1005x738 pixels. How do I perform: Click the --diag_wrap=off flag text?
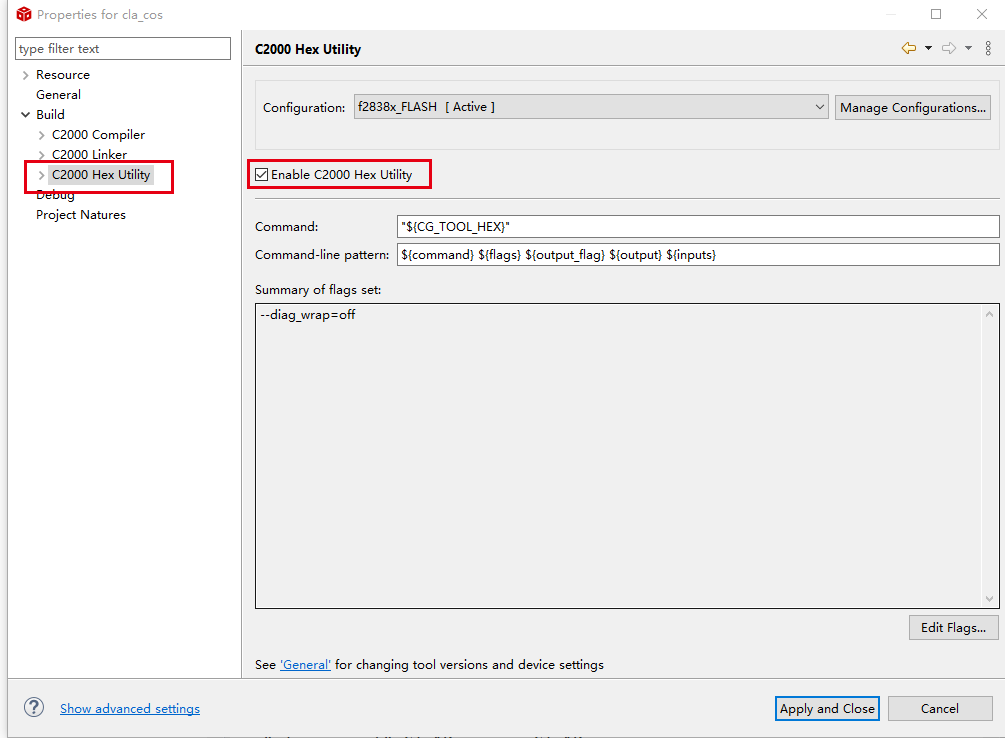pos(308,315)
